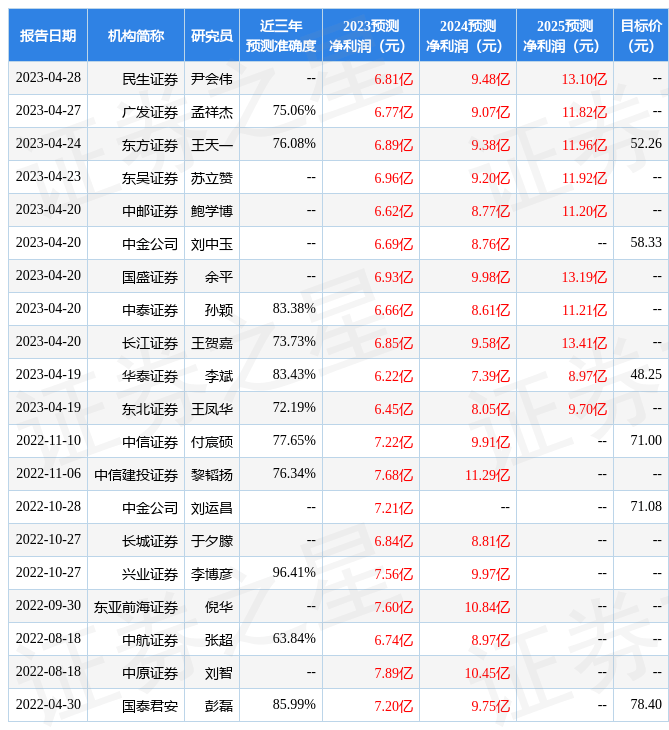Click analyst name 刘运昌
Screen dimensions: 669x730
pyautogui.click(x=212, y=508)
